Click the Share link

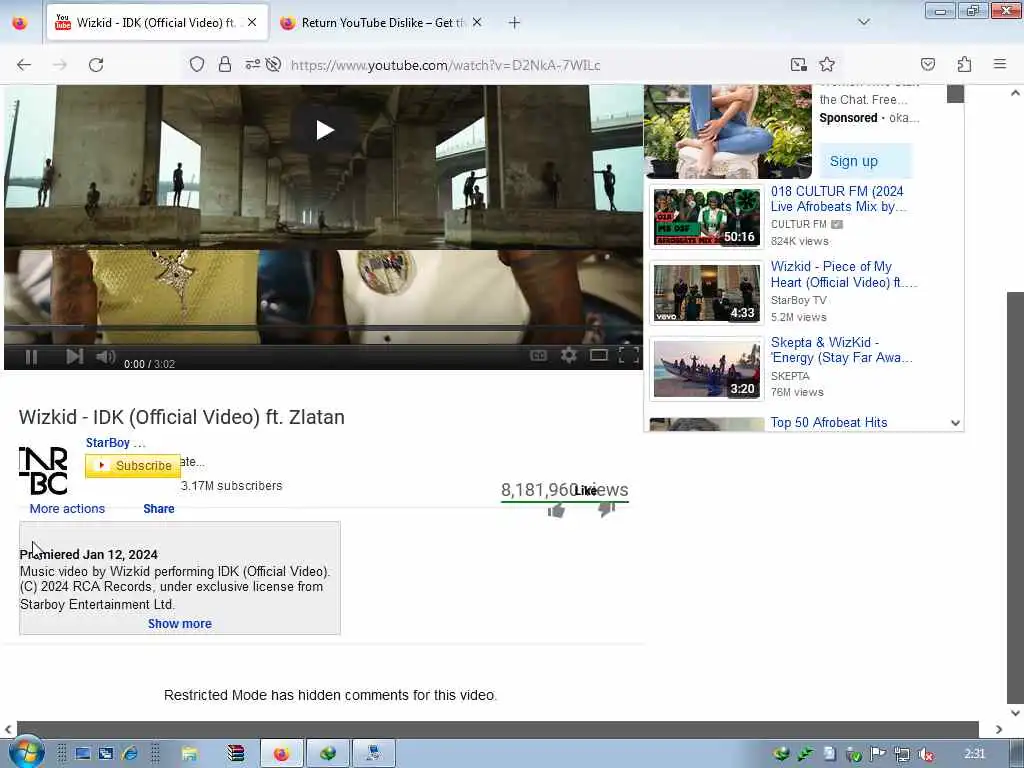pyautogui.click(x=159, y=509)
